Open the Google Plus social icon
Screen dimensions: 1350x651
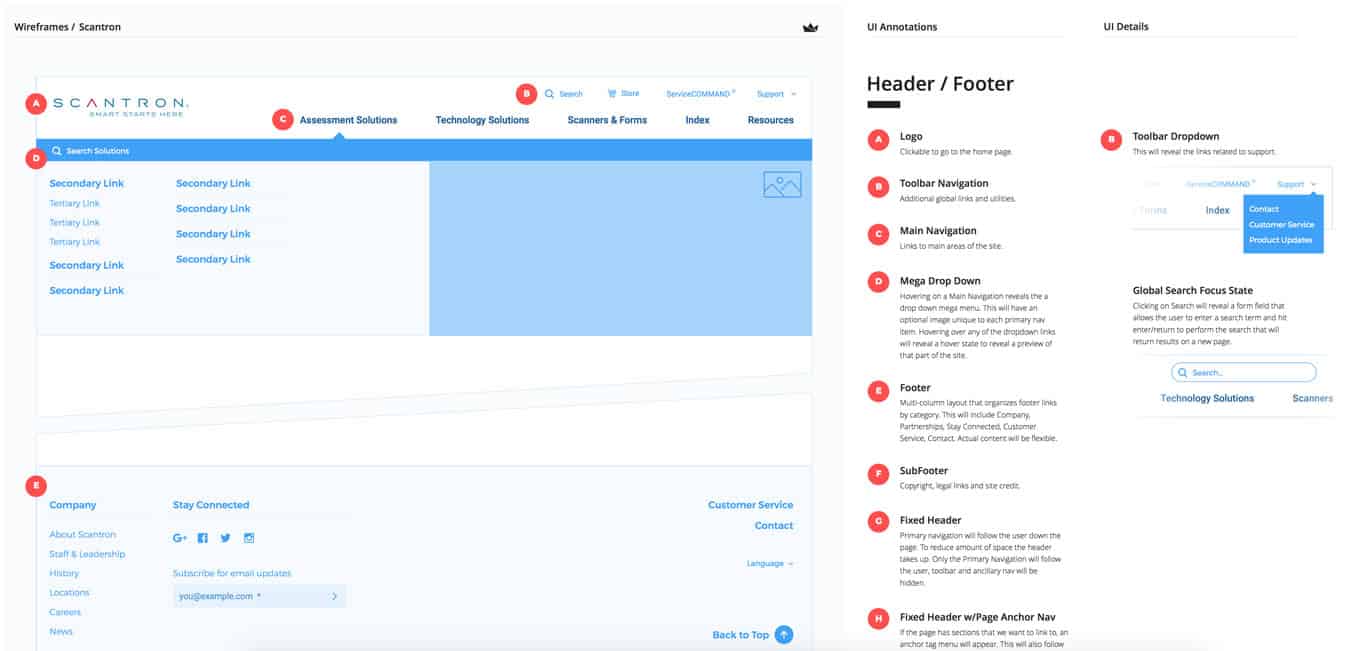coord(180,538)
